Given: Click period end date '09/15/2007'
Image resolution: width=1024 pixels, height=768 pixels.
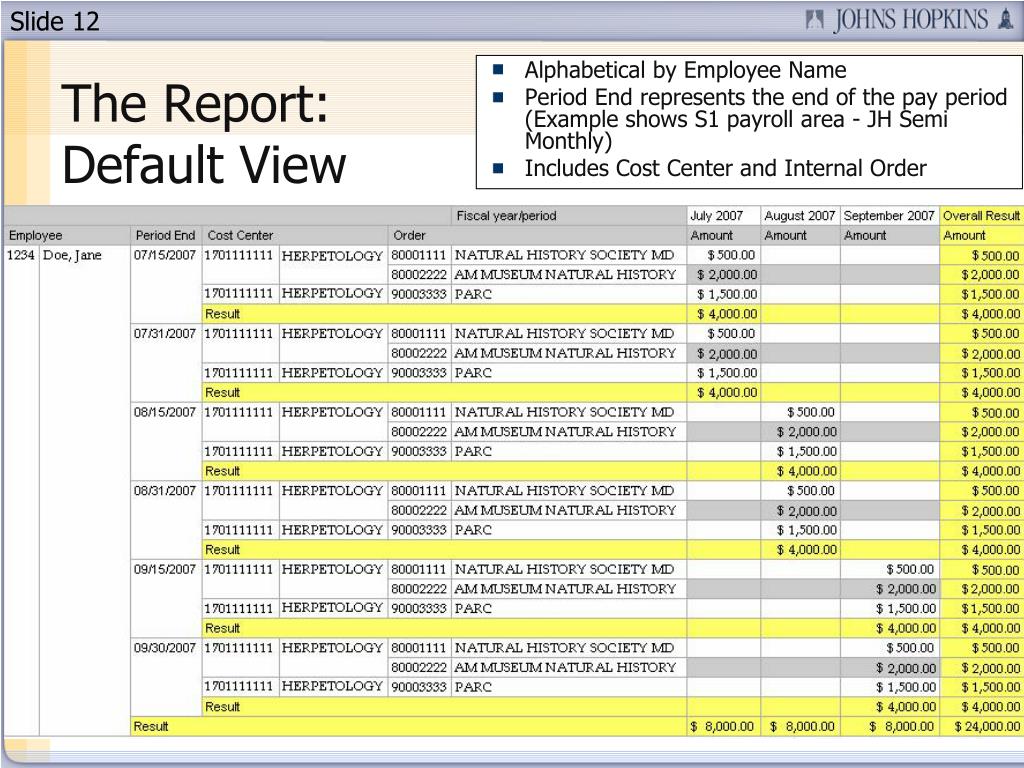Looking at the screenshot, I should click(x=165, y=569).
